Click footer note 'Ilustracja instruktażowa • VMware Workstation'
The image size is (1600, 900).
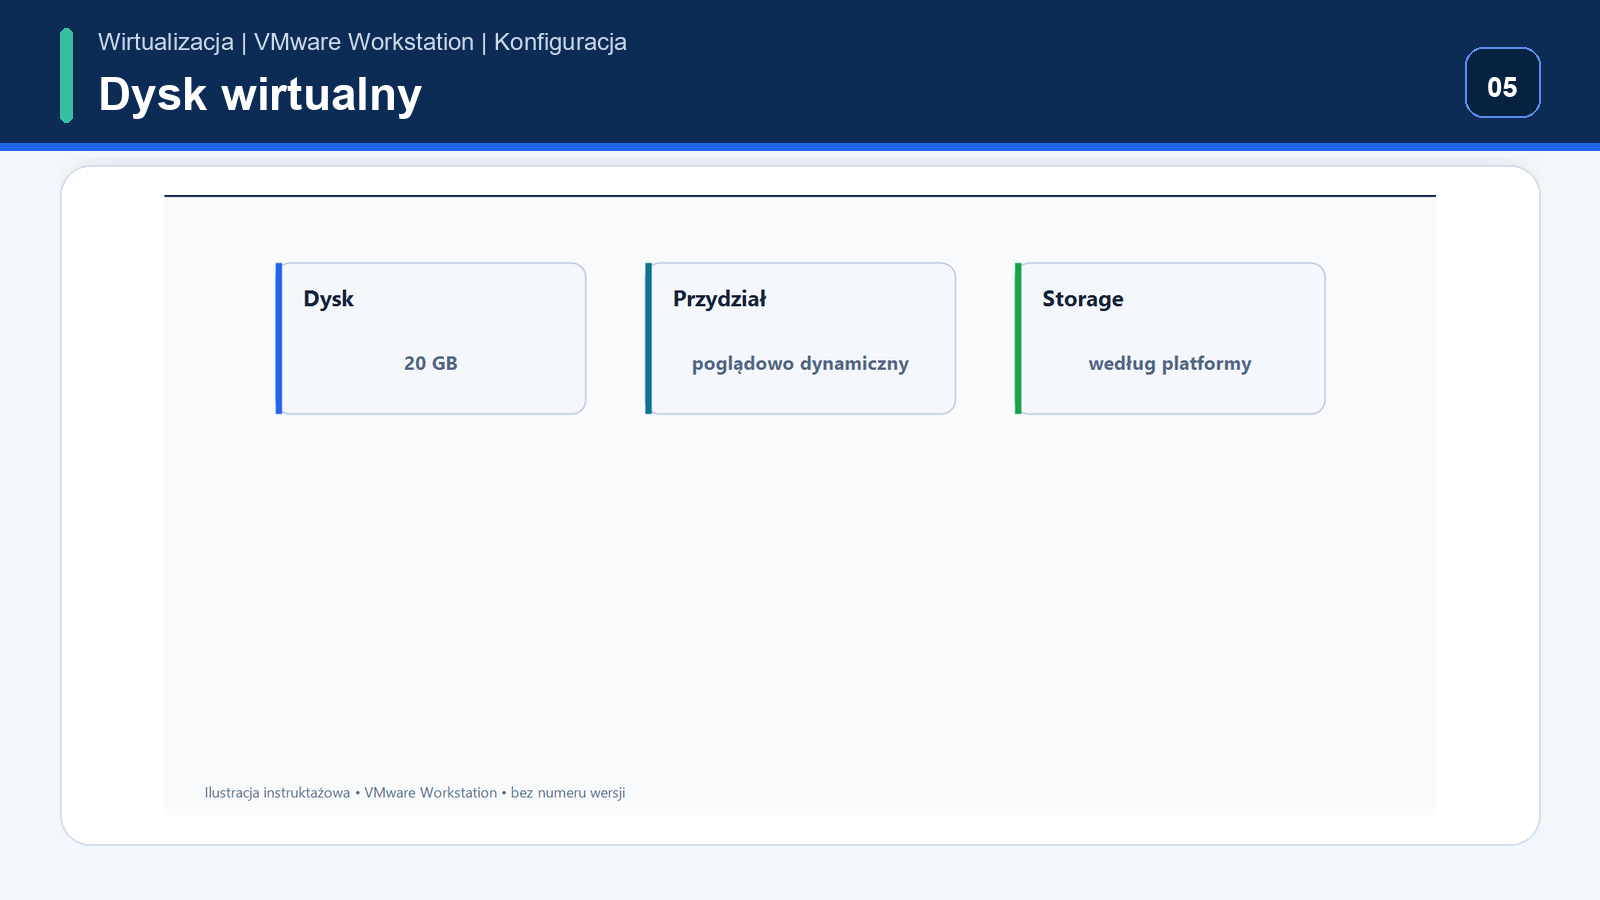(x=351, y=793)
